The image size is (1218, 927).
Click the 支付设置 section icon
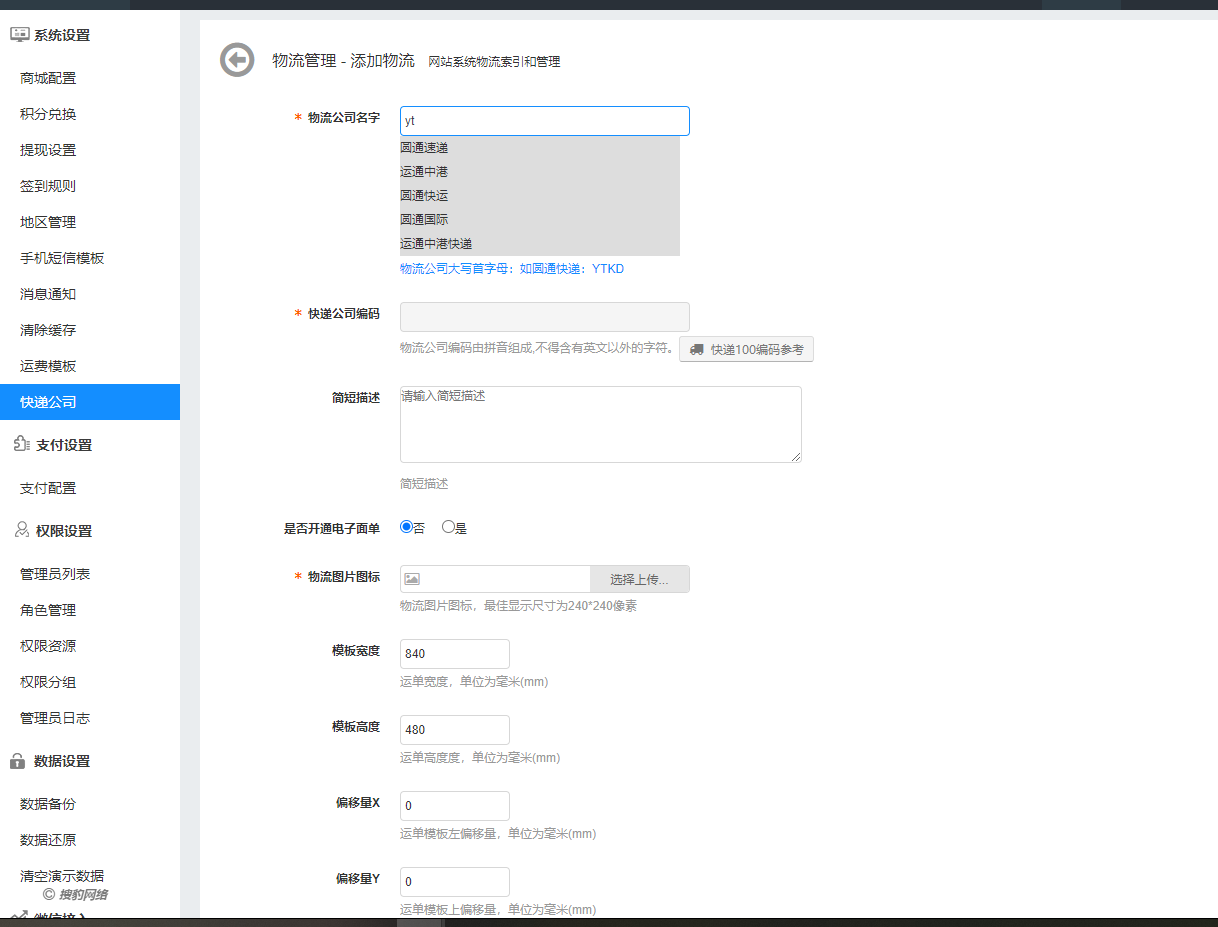coord(20,444)
